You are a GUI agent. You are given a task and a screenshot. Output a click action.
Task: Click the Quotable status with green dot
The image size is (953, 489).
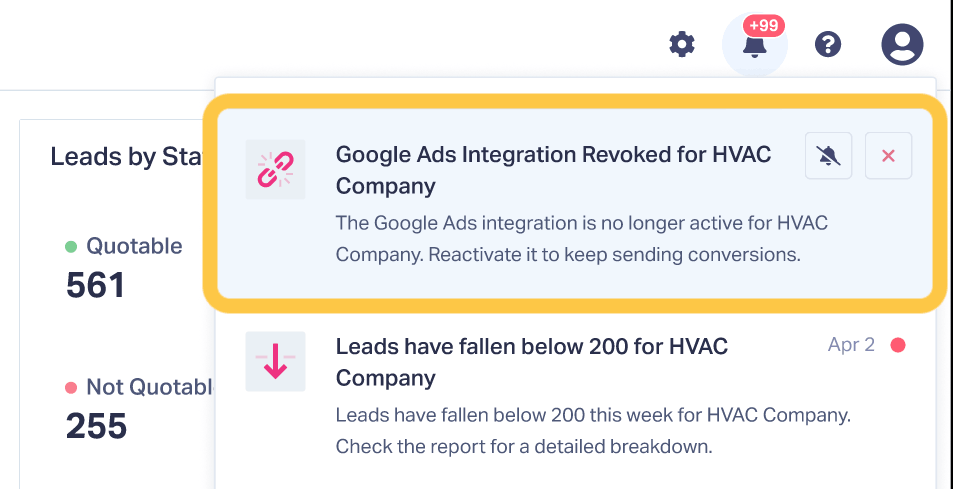point(124,246)
